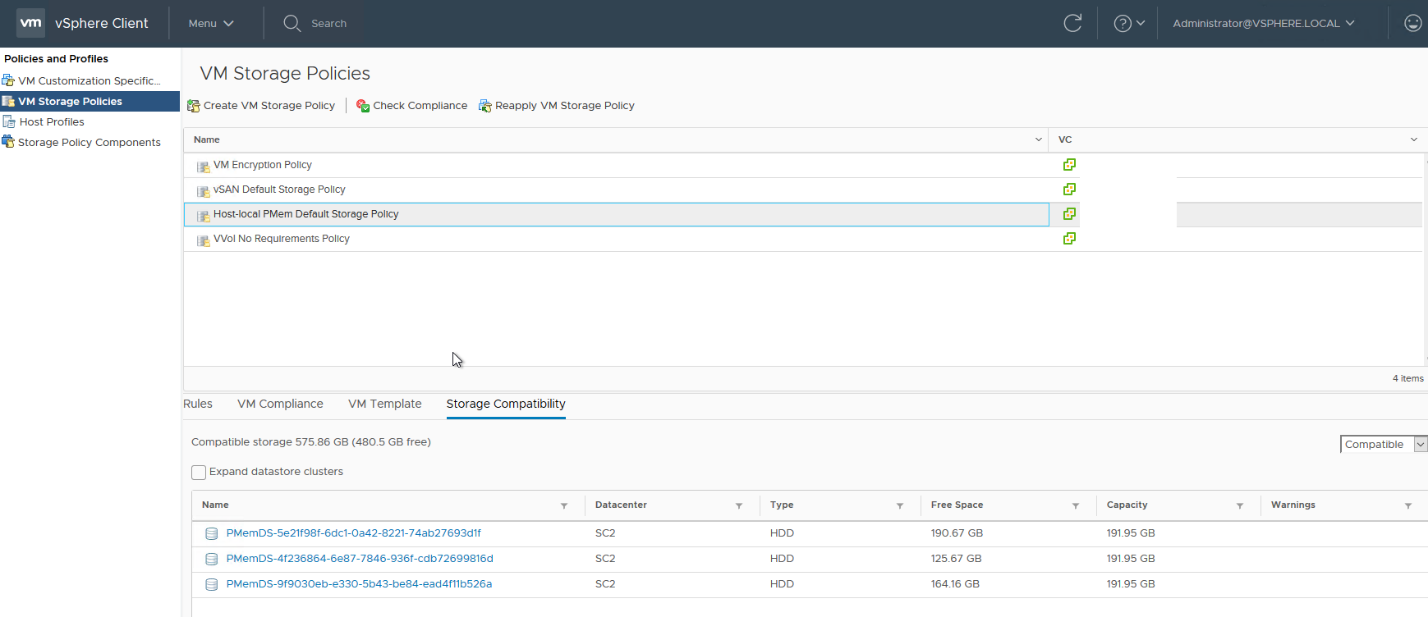
Task: Open the Compatible filter dropdown
Action: pyautogui.click(x=1383, y=445)
